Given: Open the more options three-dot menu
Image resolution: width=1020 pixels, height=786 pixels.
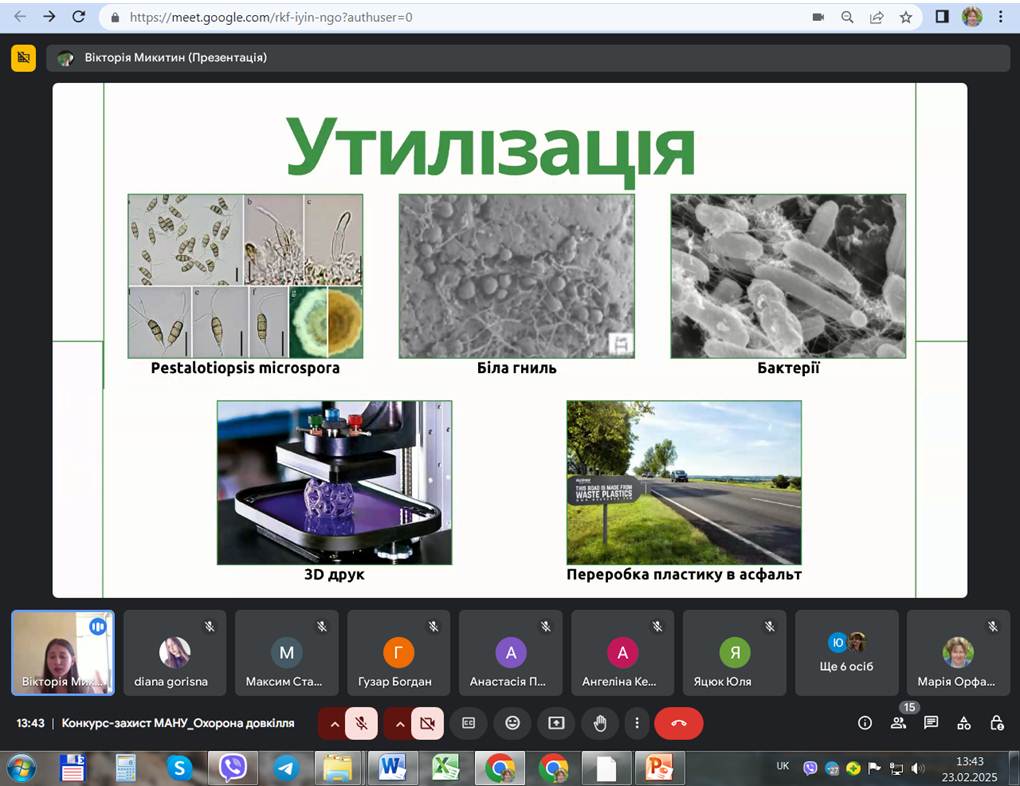Looking at the screenshot, I should pos(637,723).
